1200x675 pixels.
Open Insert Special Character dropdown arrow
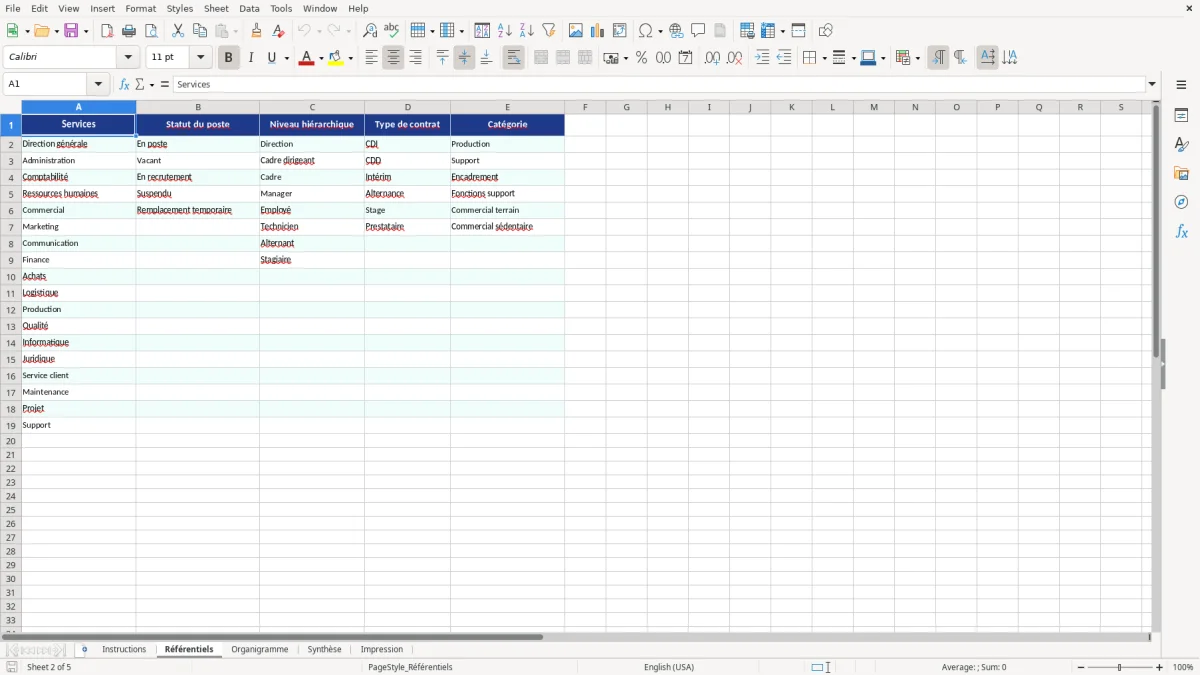tap(661, 31)
